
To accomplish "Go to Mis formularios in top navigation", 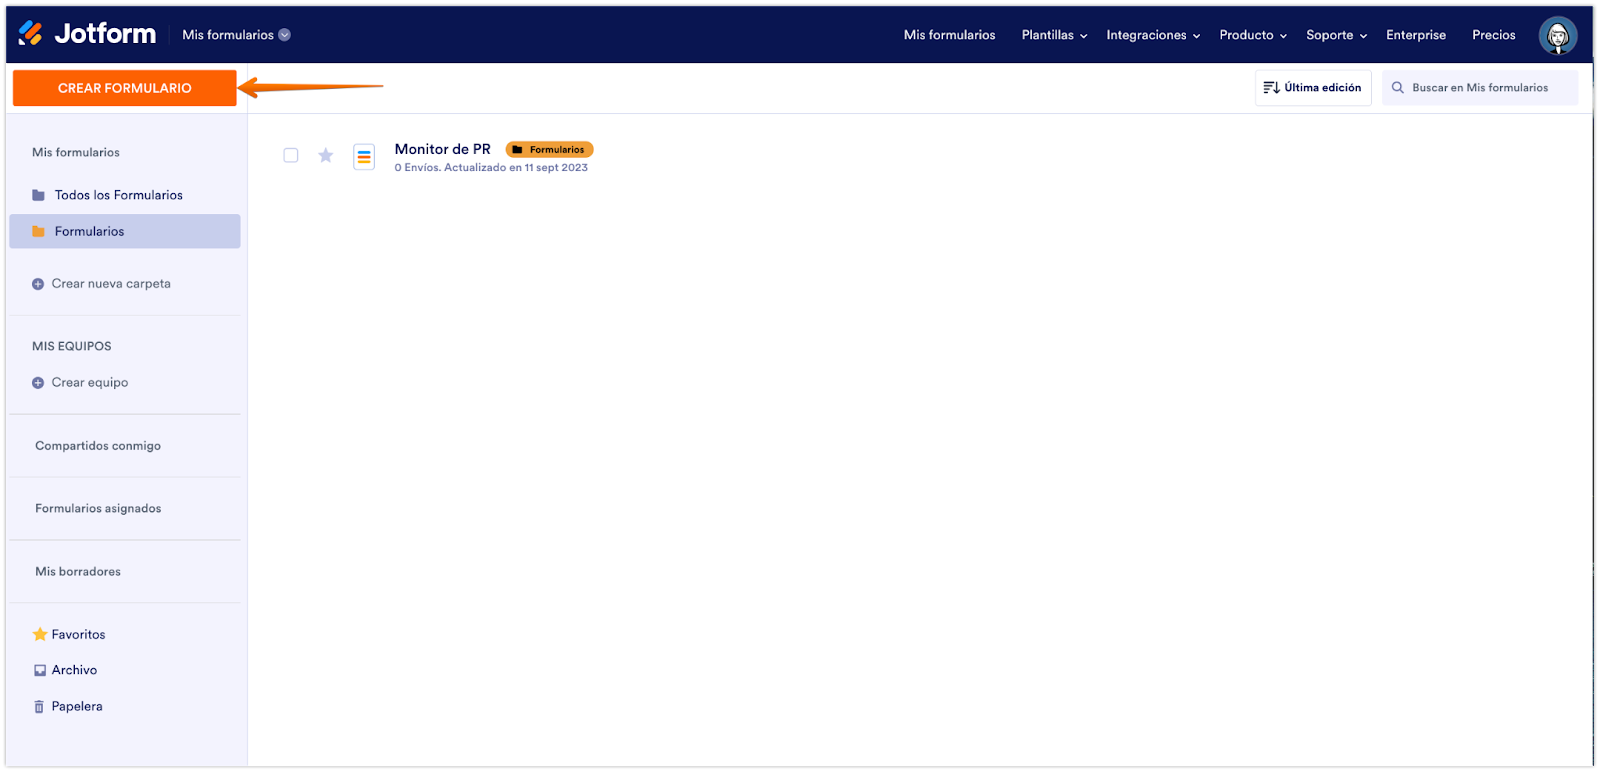I will pos(949,35).
